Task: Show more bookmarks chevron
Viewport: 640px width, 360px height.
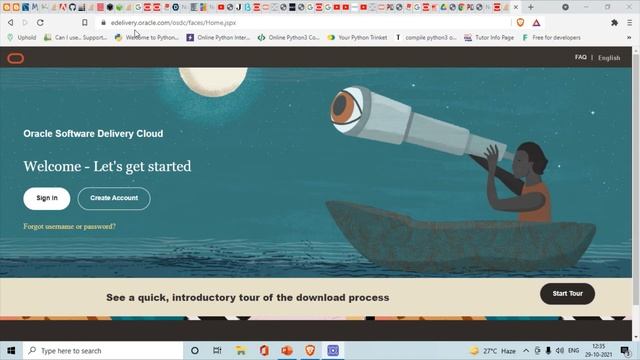Action: (629, 38)
